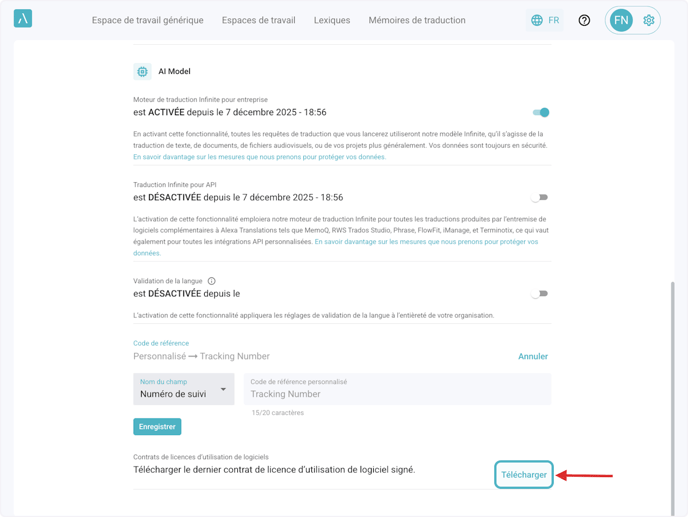Click the Télécharger button
688x517 pixels.
tap(524, 474)
